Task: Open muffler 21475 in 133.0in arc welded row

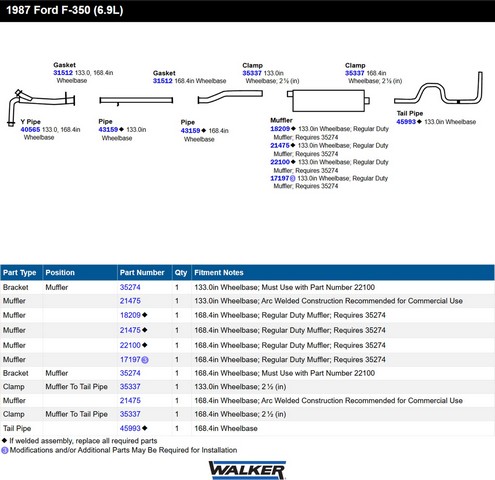Action: click(130, 301)
